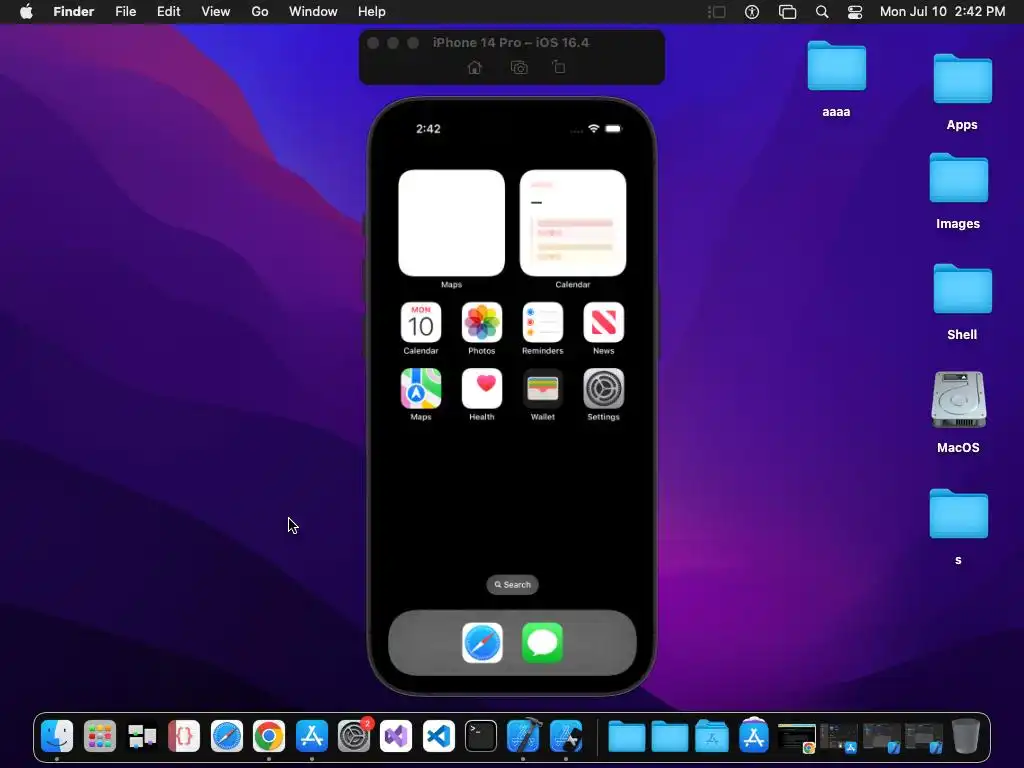The width and height of the screenshot is (1024, 768).
Task: Open the Go menu
Action: click(x=260, y=12)
